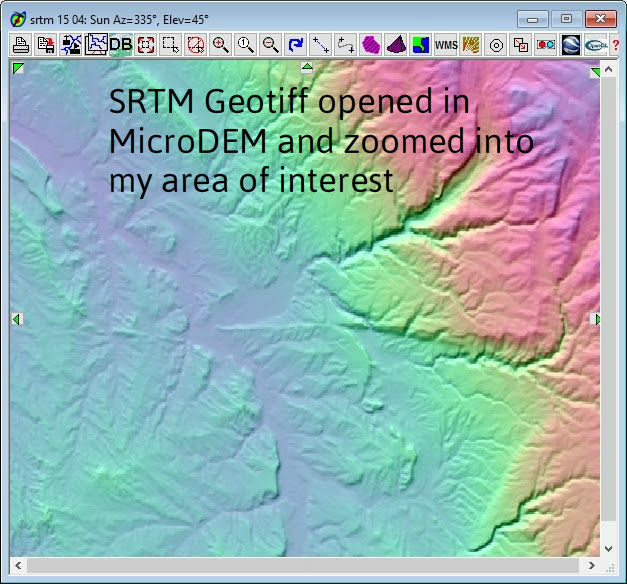The width and height of the screenshot is (627, 584).
Task: Open the WMS map service button
Action: pos(446,45)
